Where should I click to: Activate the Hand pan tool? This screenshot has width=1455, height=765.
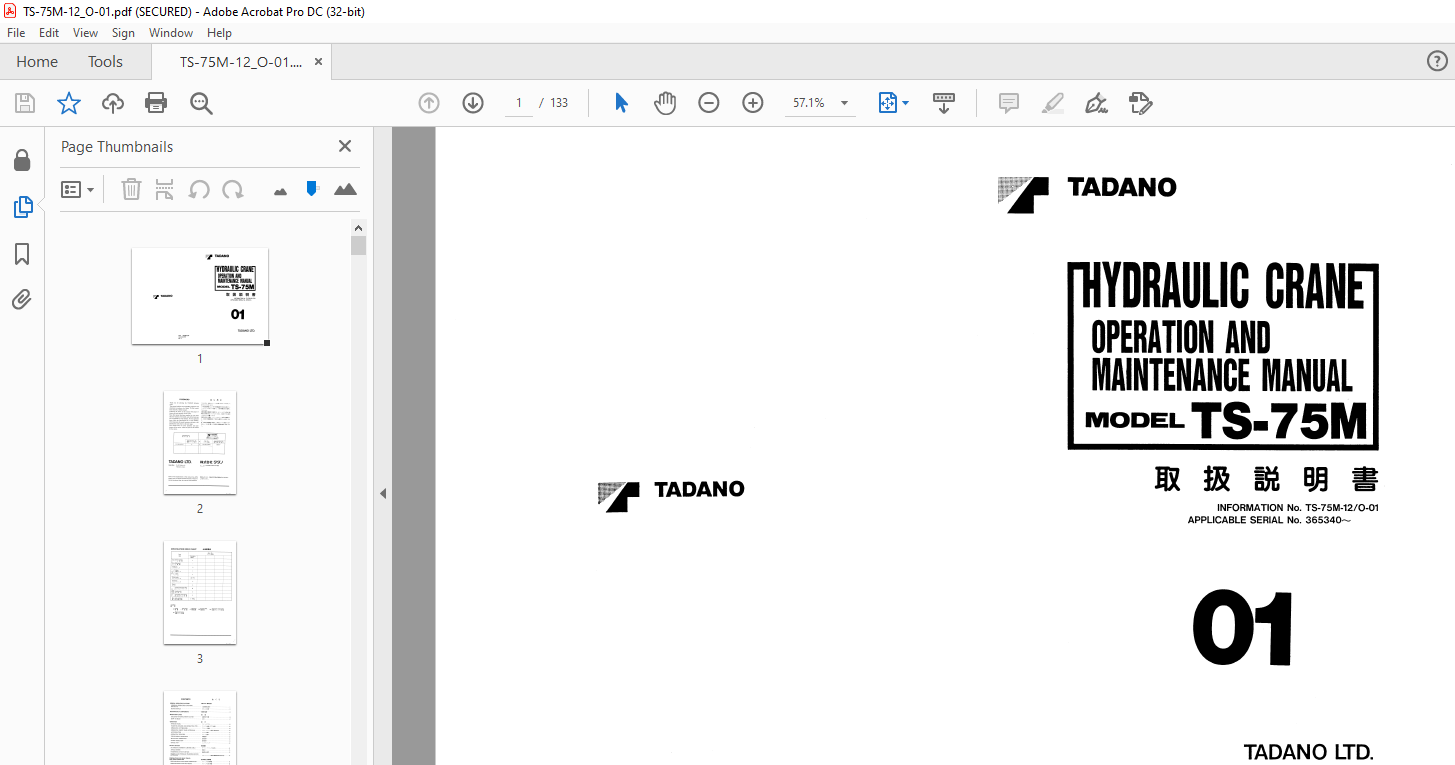(665, 103)
